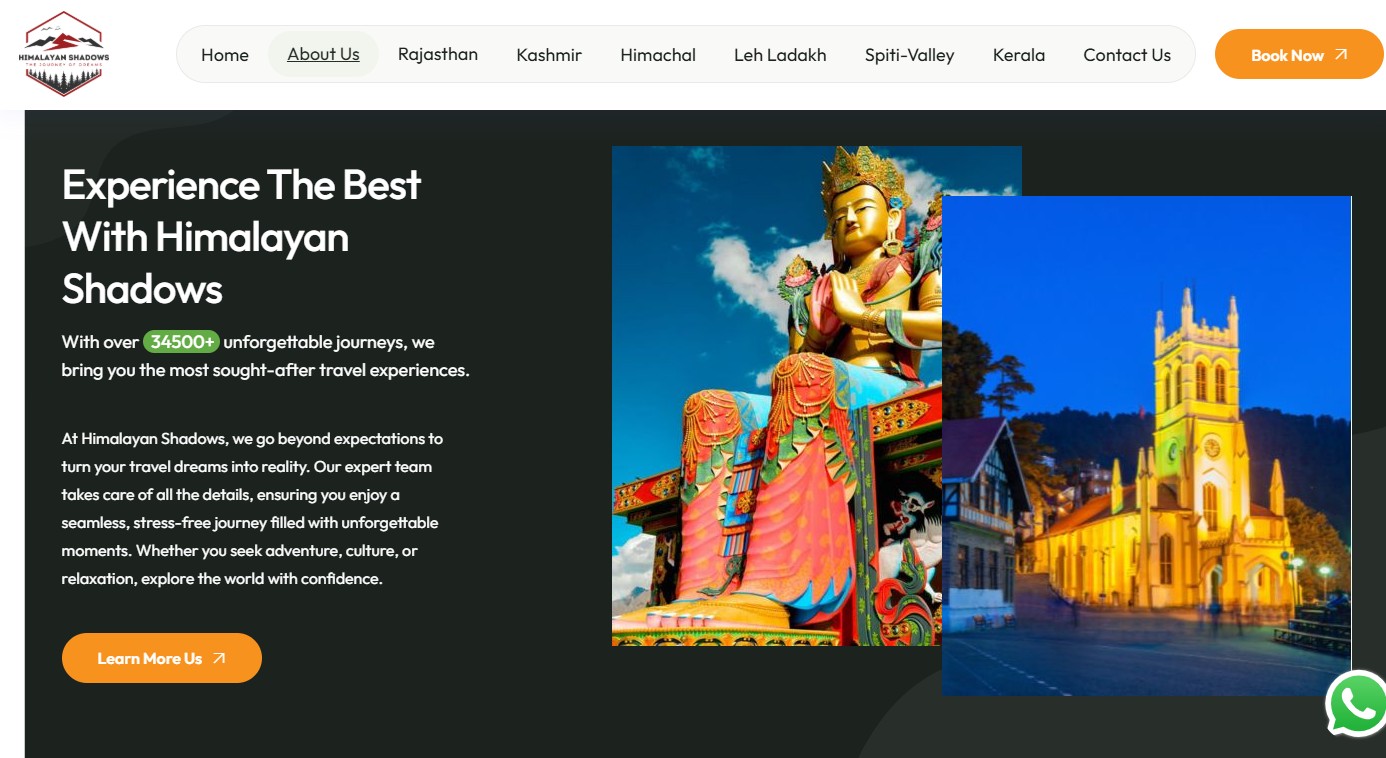This screenshot has width=1386, height=758.
Task: Open the WhatsApp chat icon
Action: [1357, 705]
